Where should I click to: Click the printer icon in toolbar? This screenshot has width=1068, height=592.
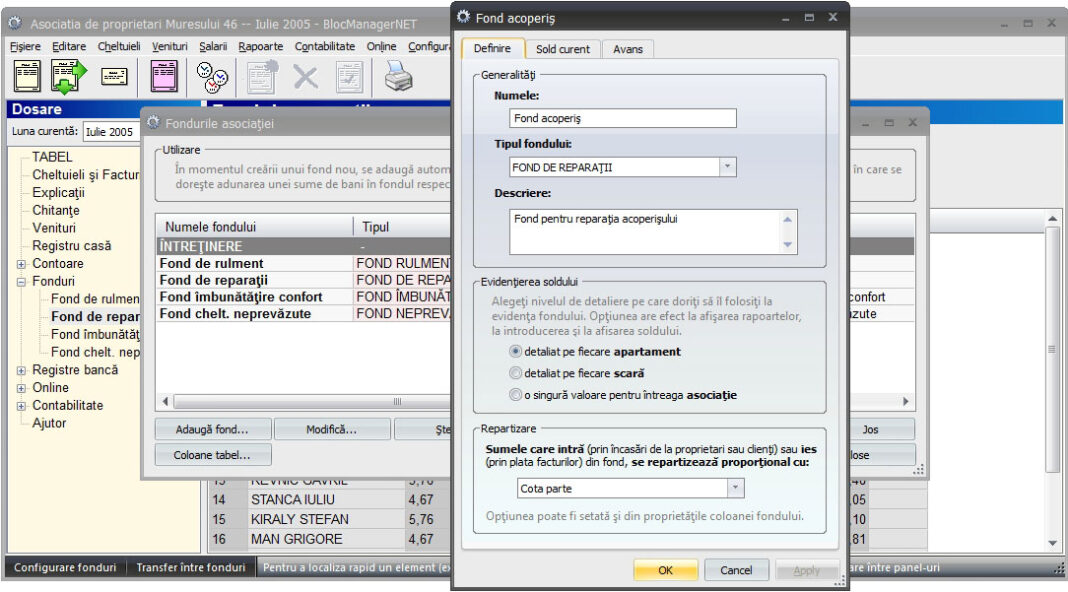pos(399,77)
